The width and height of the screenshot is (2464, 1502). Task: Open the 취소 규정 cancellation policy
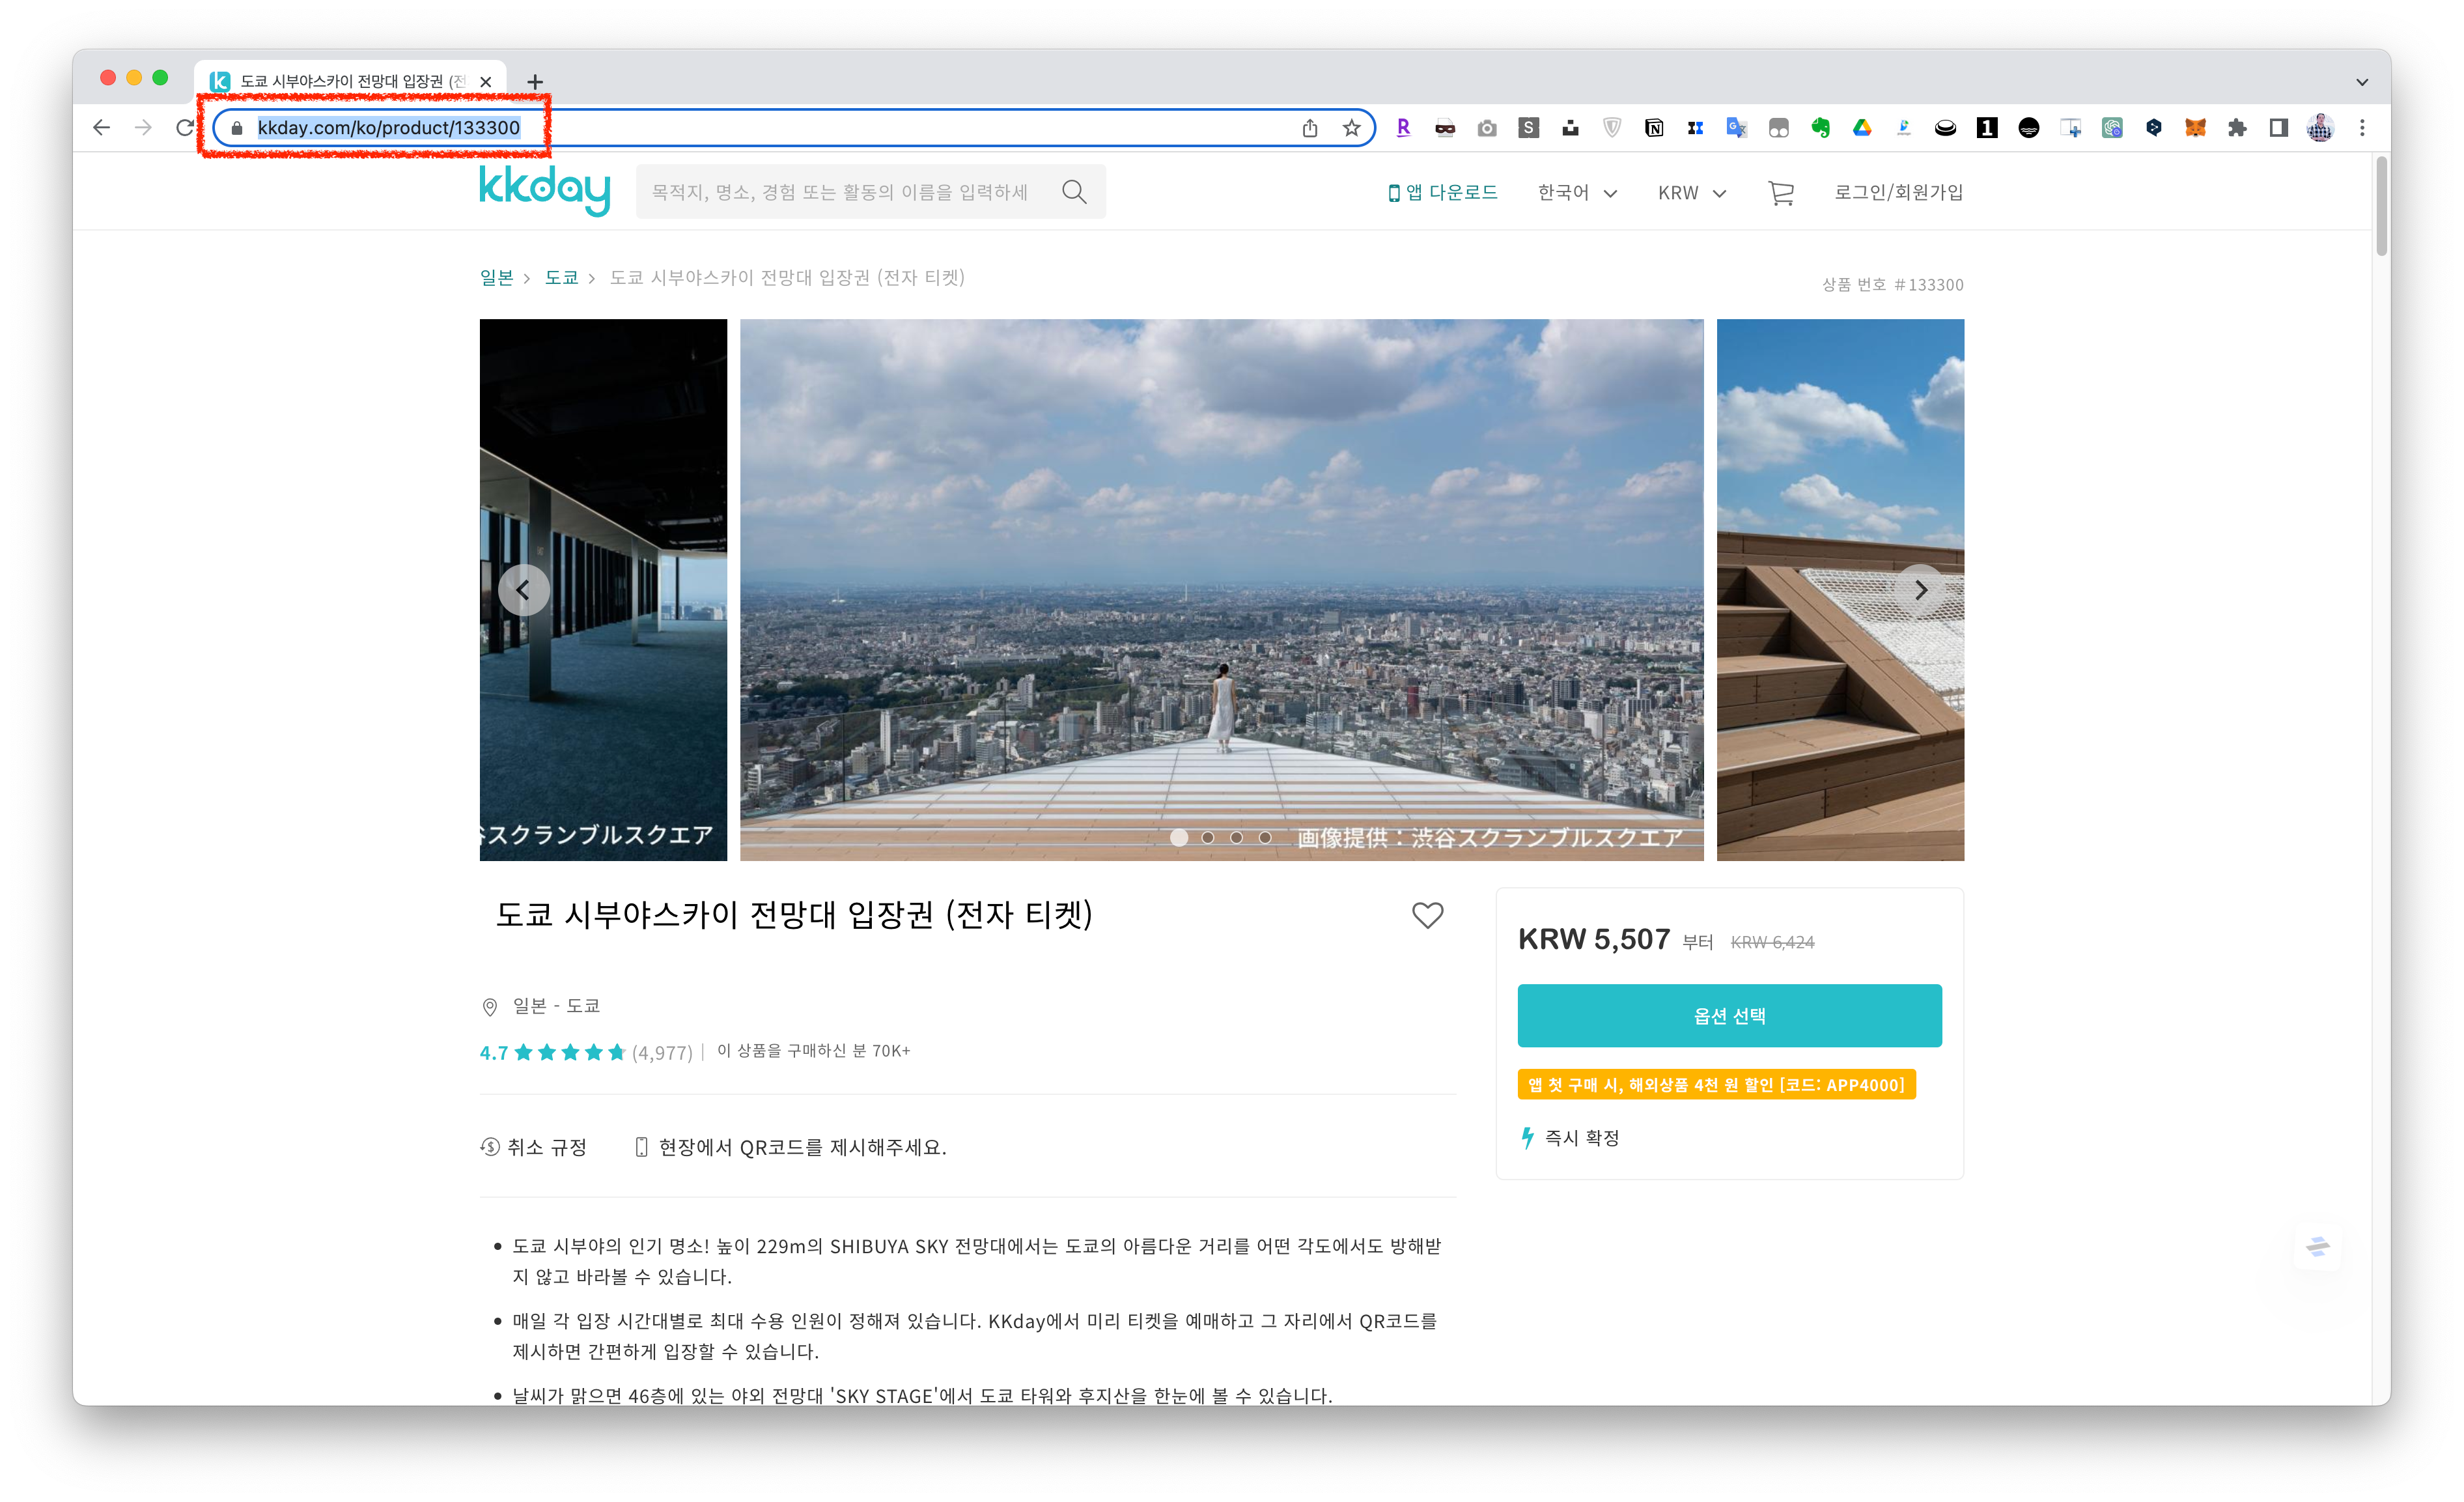tap(534, 1147)
